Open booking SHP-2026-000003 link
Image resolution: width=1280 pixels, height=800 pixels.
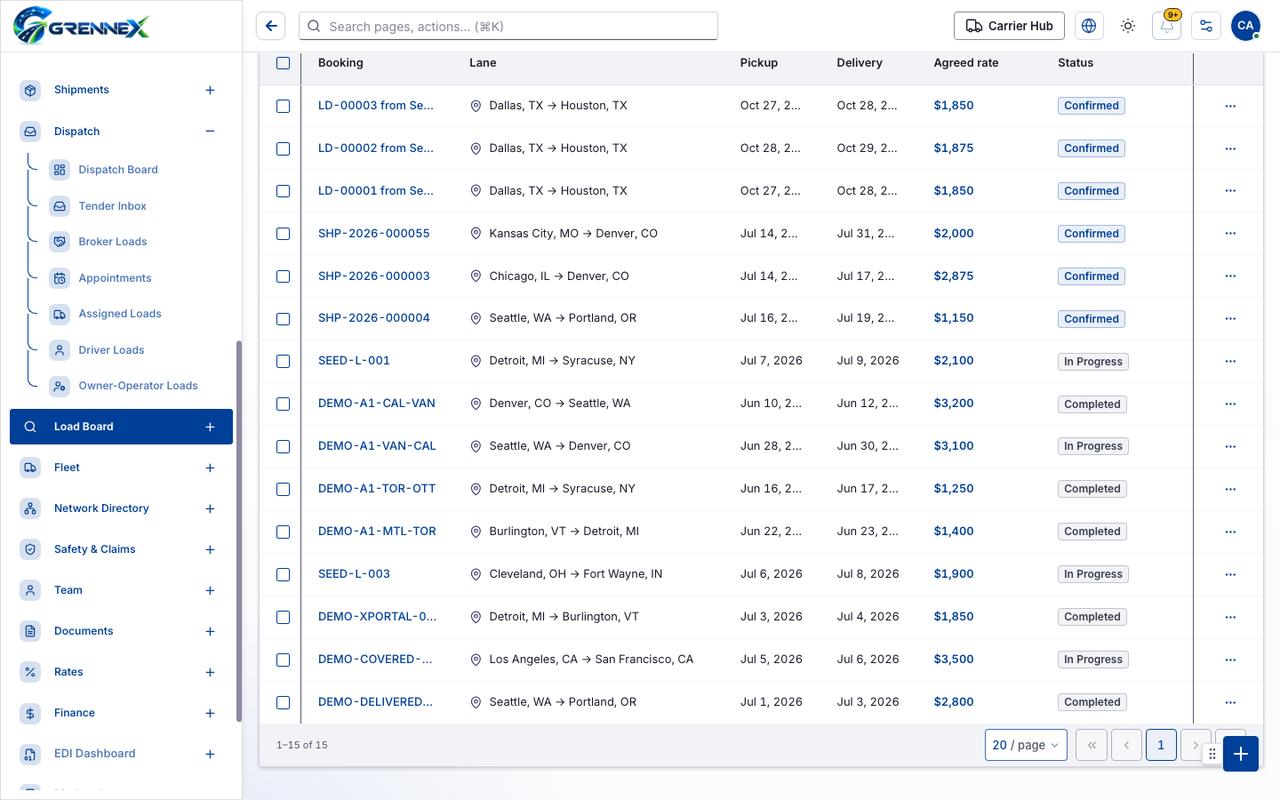(x=374, y=276)
